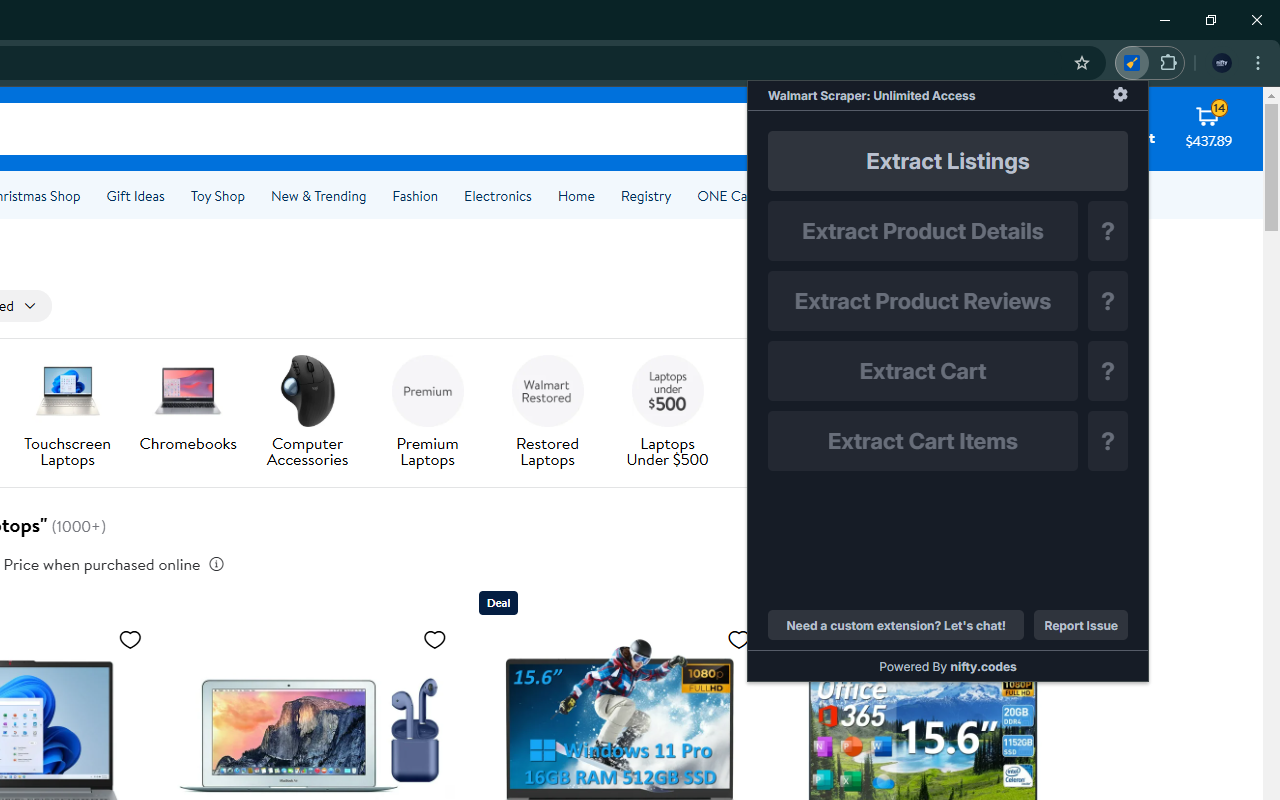Click price info icon near 'Price when purchased online'
The height and width of the screenshot is (800, 1280).
[216, 564]
